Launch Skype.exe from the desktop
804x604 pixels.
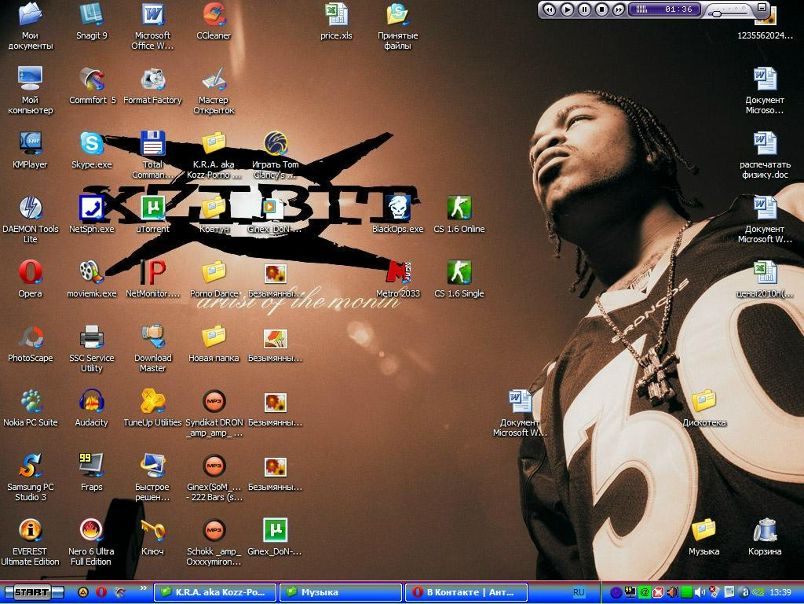tap(91, 143)
